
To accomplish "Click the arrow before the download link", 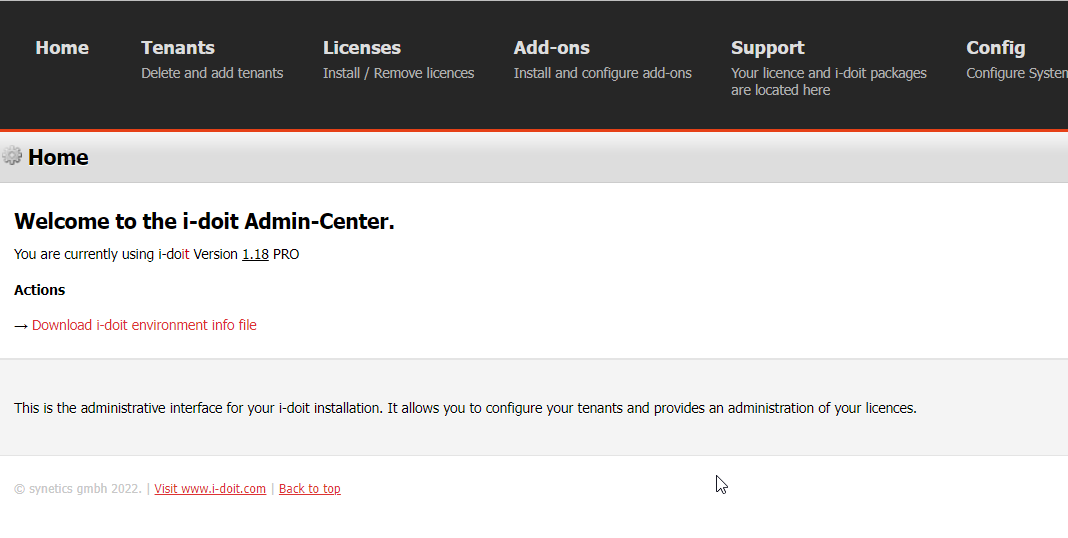I will click(20, 326).
